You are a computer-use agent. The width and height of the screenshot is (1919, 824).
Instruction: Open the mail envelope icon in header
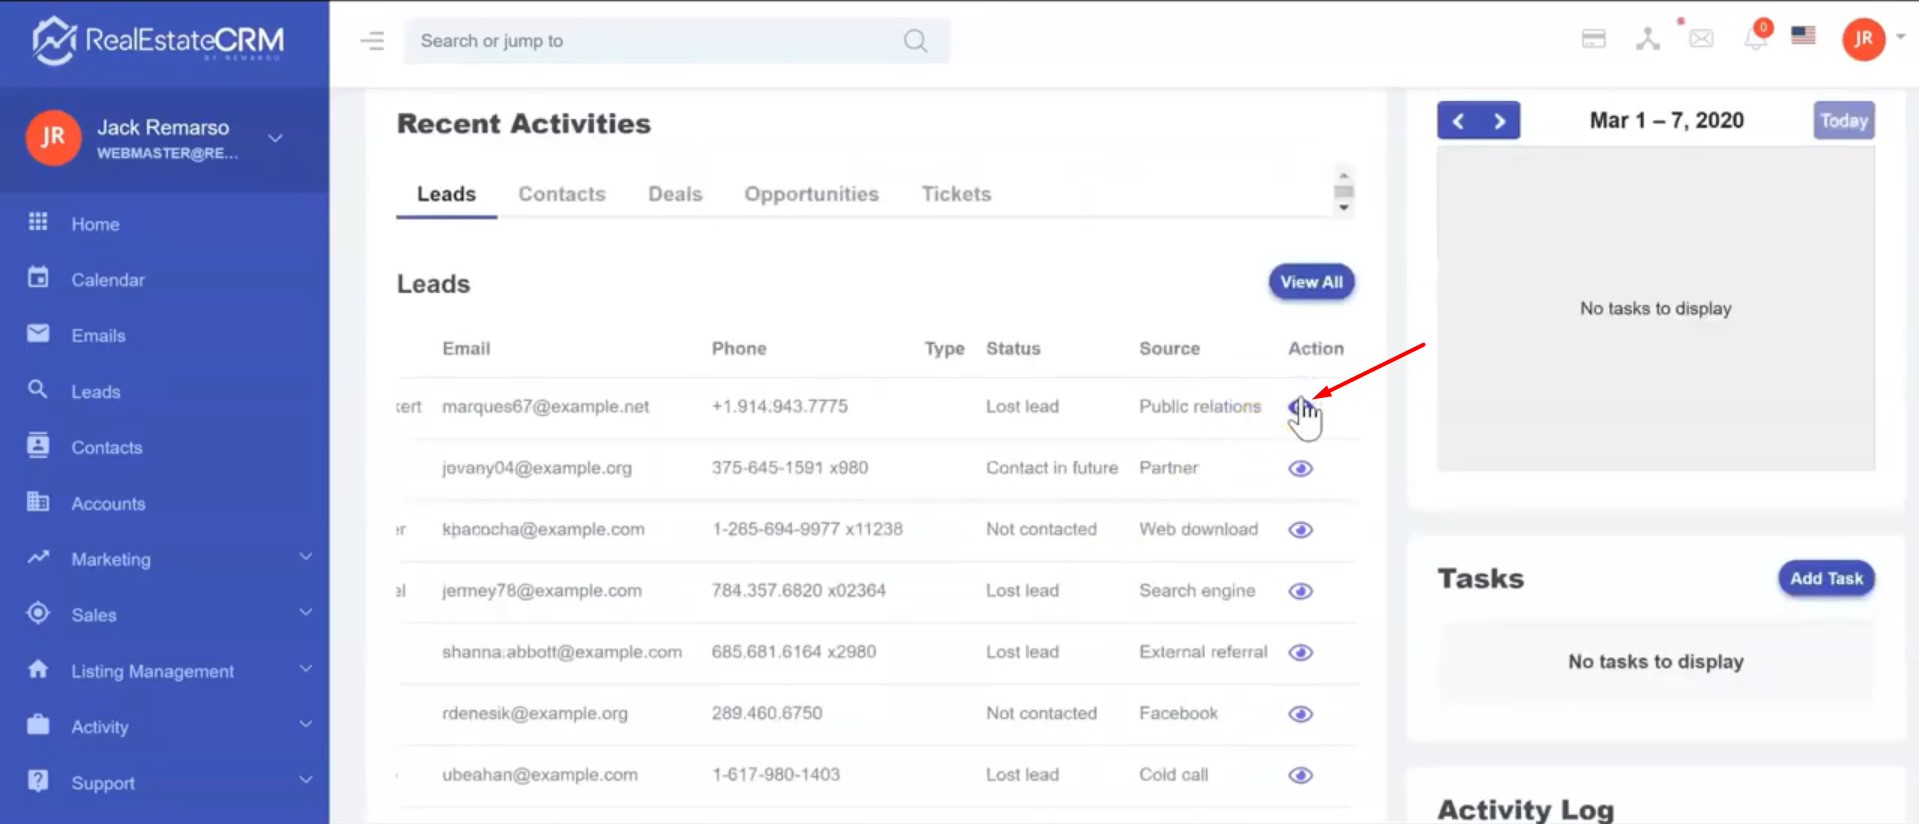coord(1701,39)
